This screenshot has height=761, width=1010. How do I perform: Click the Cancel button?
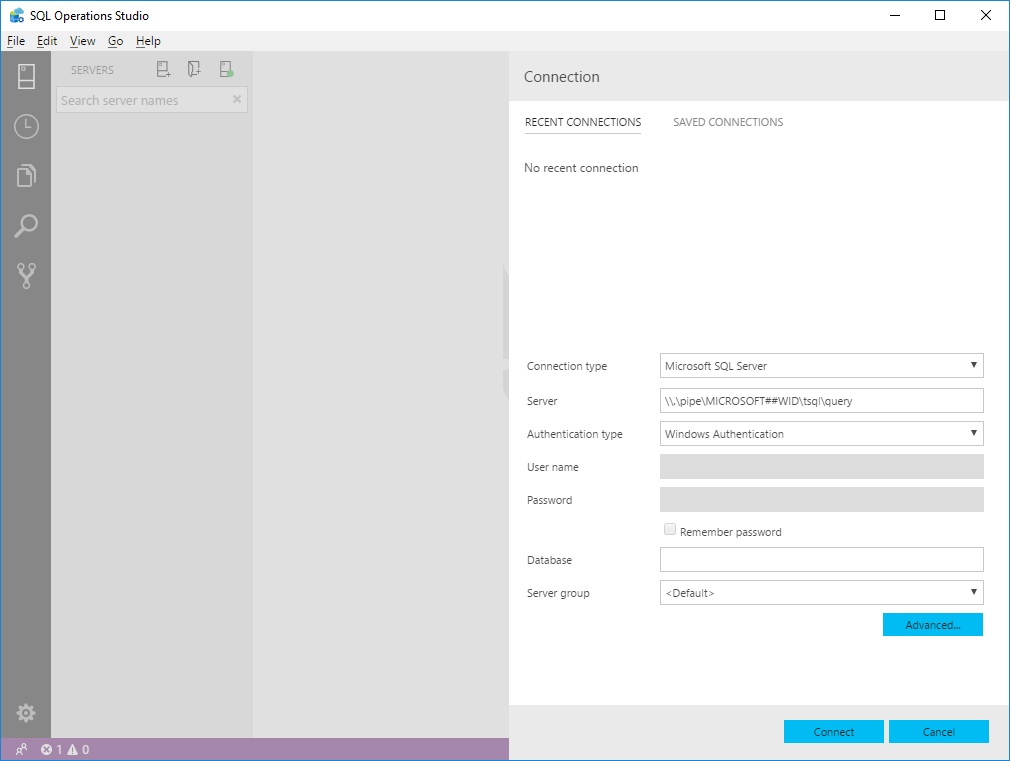tap(939, 731)
